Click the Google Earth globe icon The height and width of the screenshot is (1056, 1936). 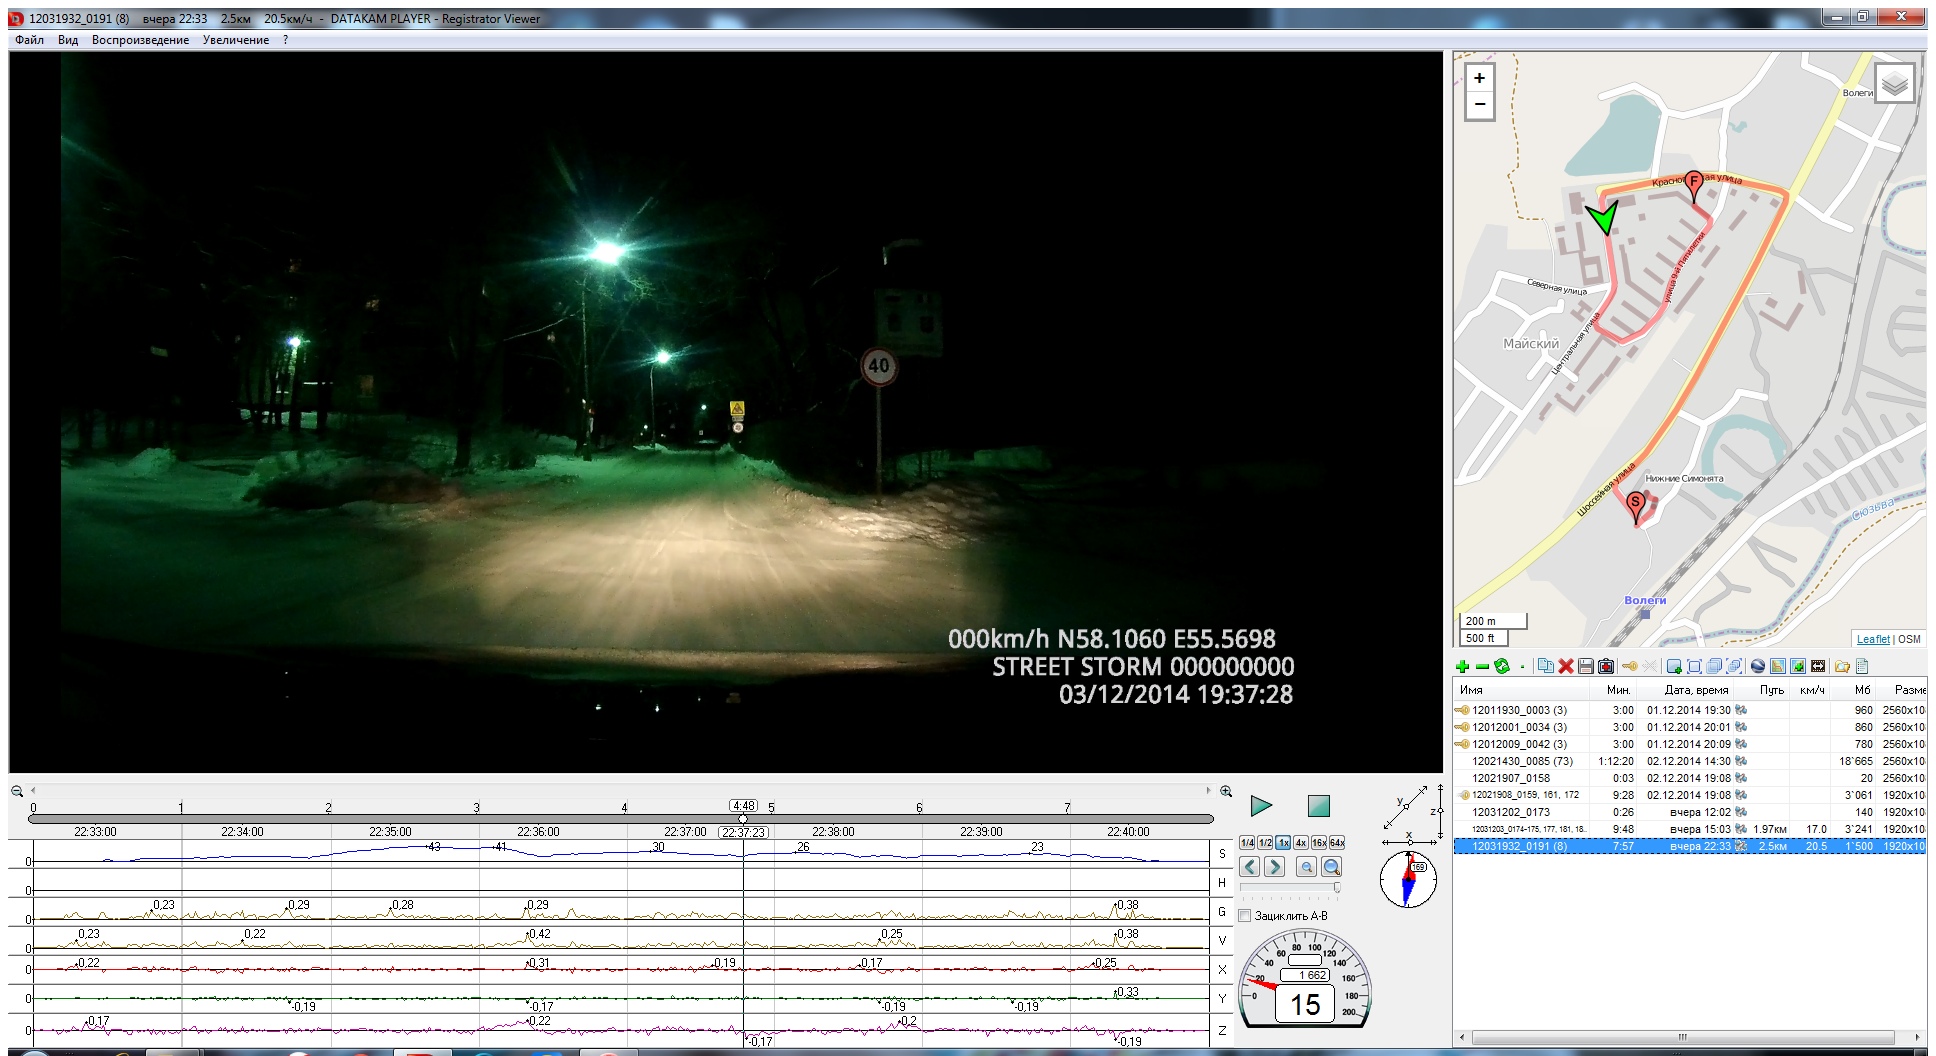(x=1757, y=667)
